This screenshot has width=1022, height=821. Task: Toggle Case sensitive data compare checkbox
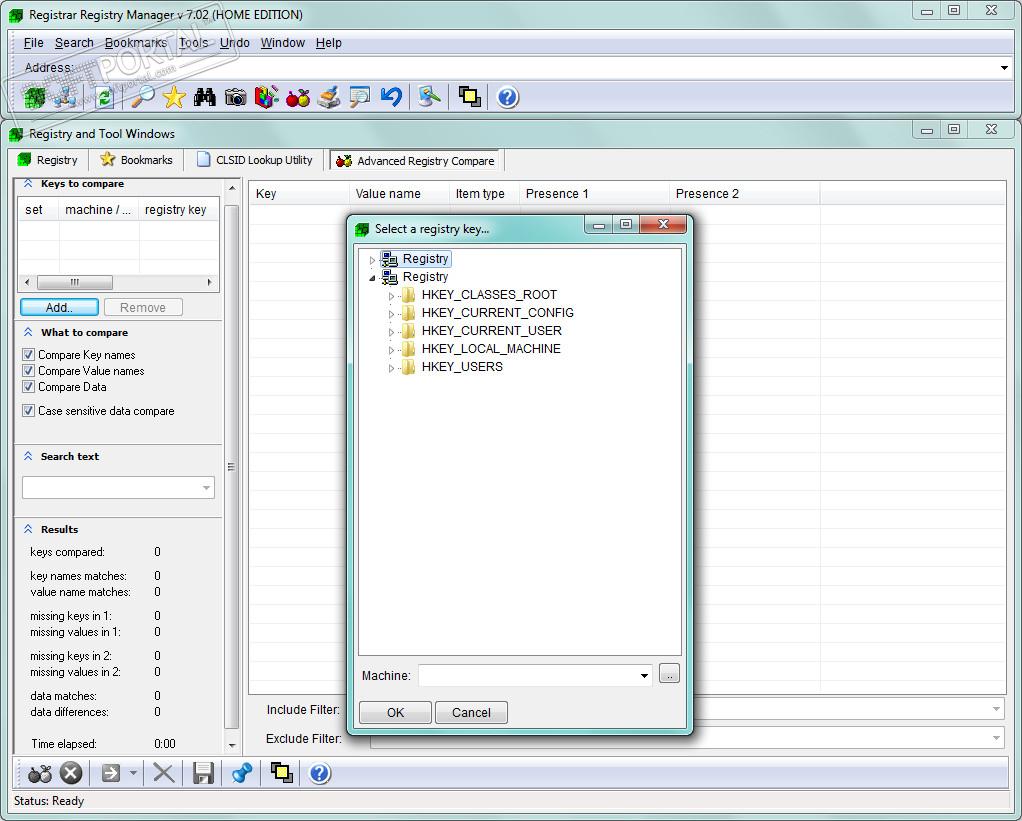click(x=28, y=410)
